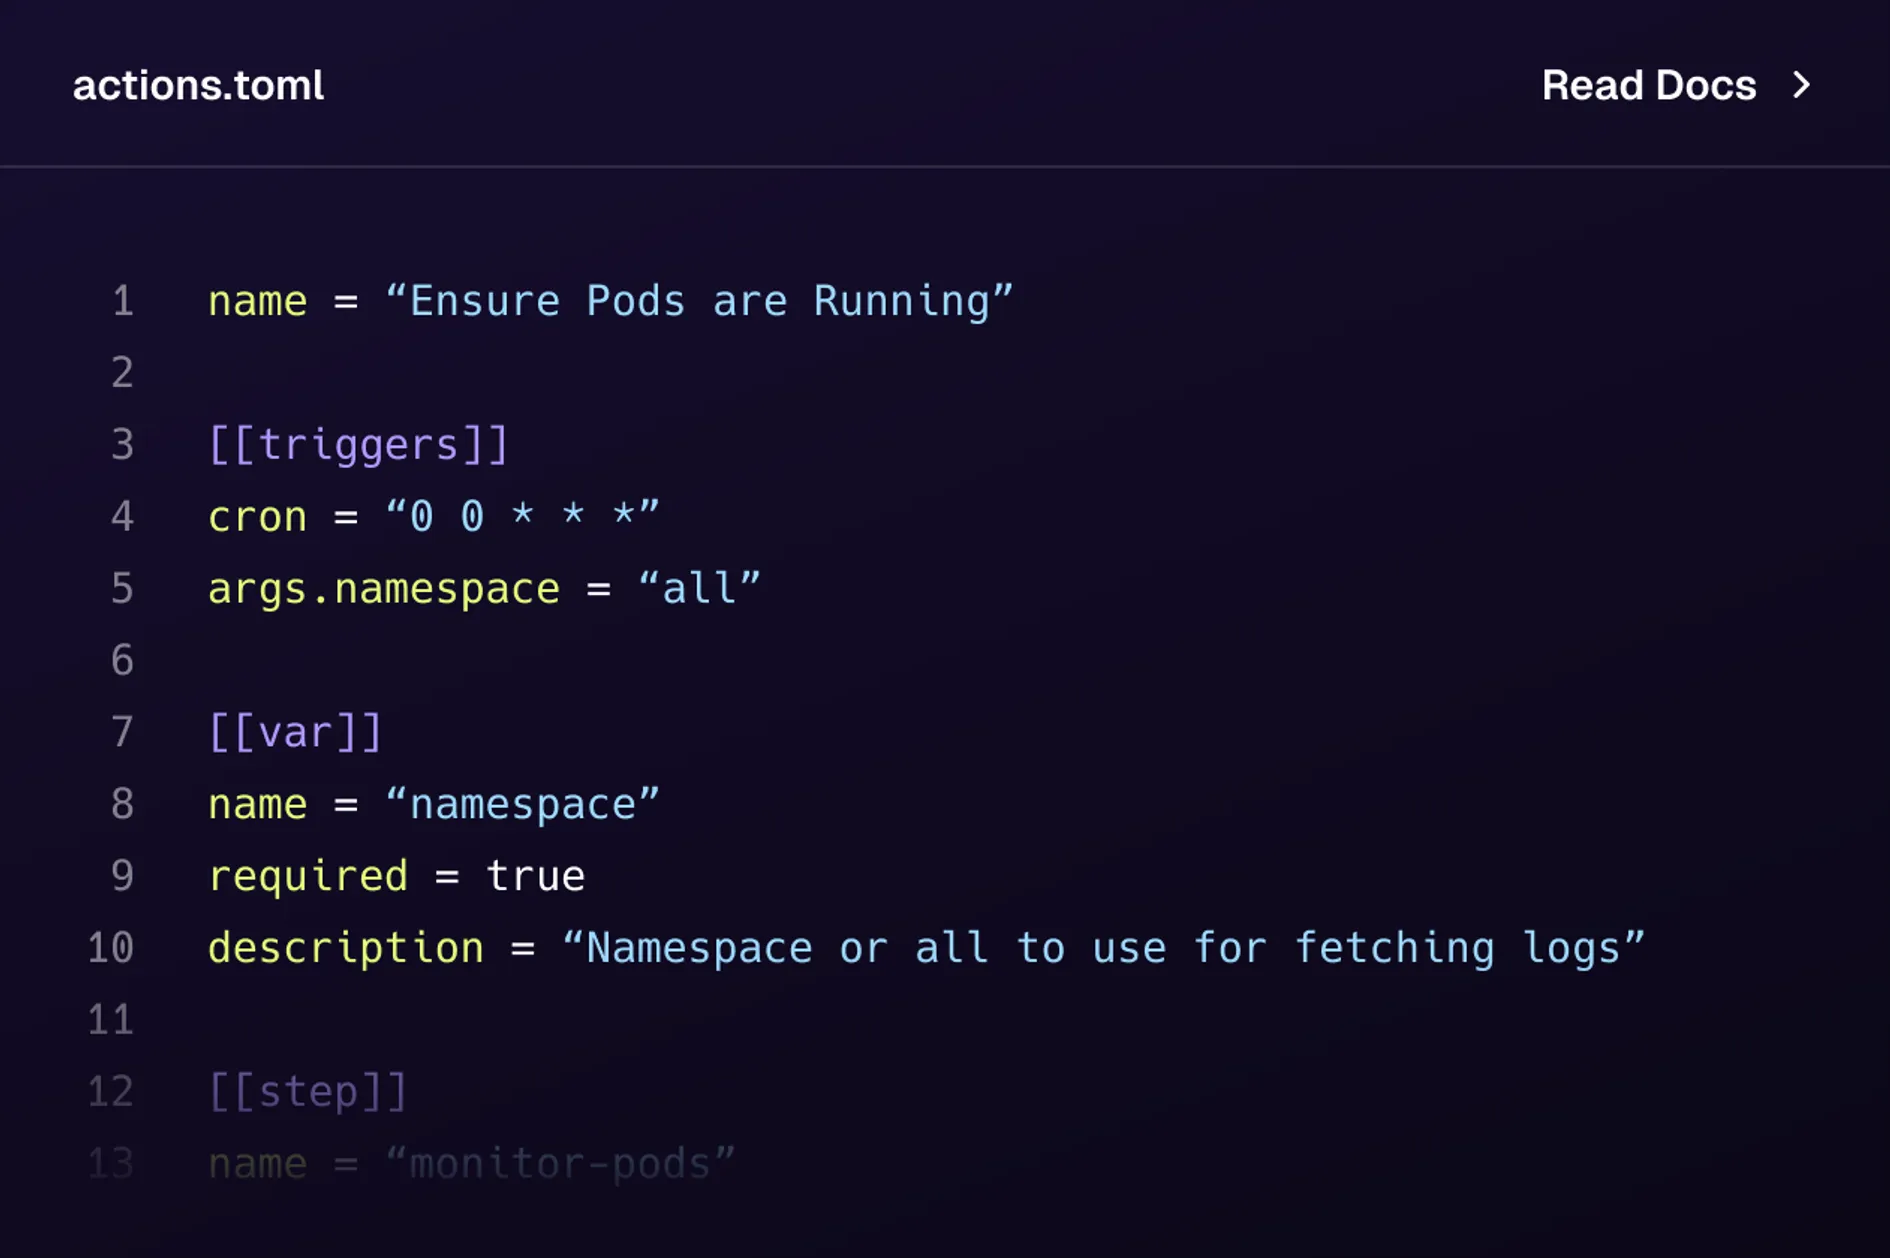Click the "all" string value

[x=699, y=588]
